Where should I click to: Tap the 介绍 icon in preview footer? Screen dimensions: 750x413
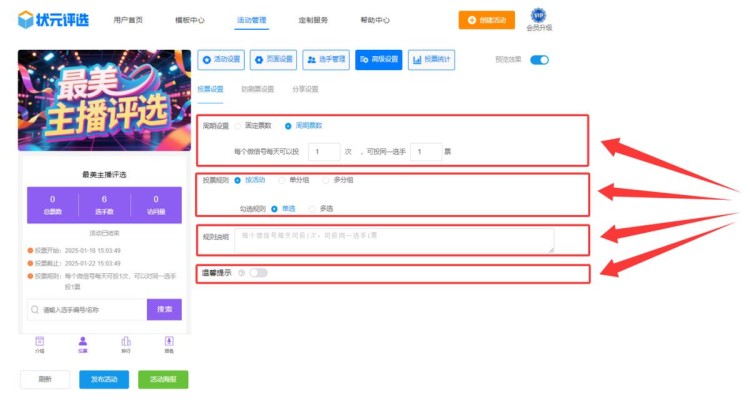point(40,343)
